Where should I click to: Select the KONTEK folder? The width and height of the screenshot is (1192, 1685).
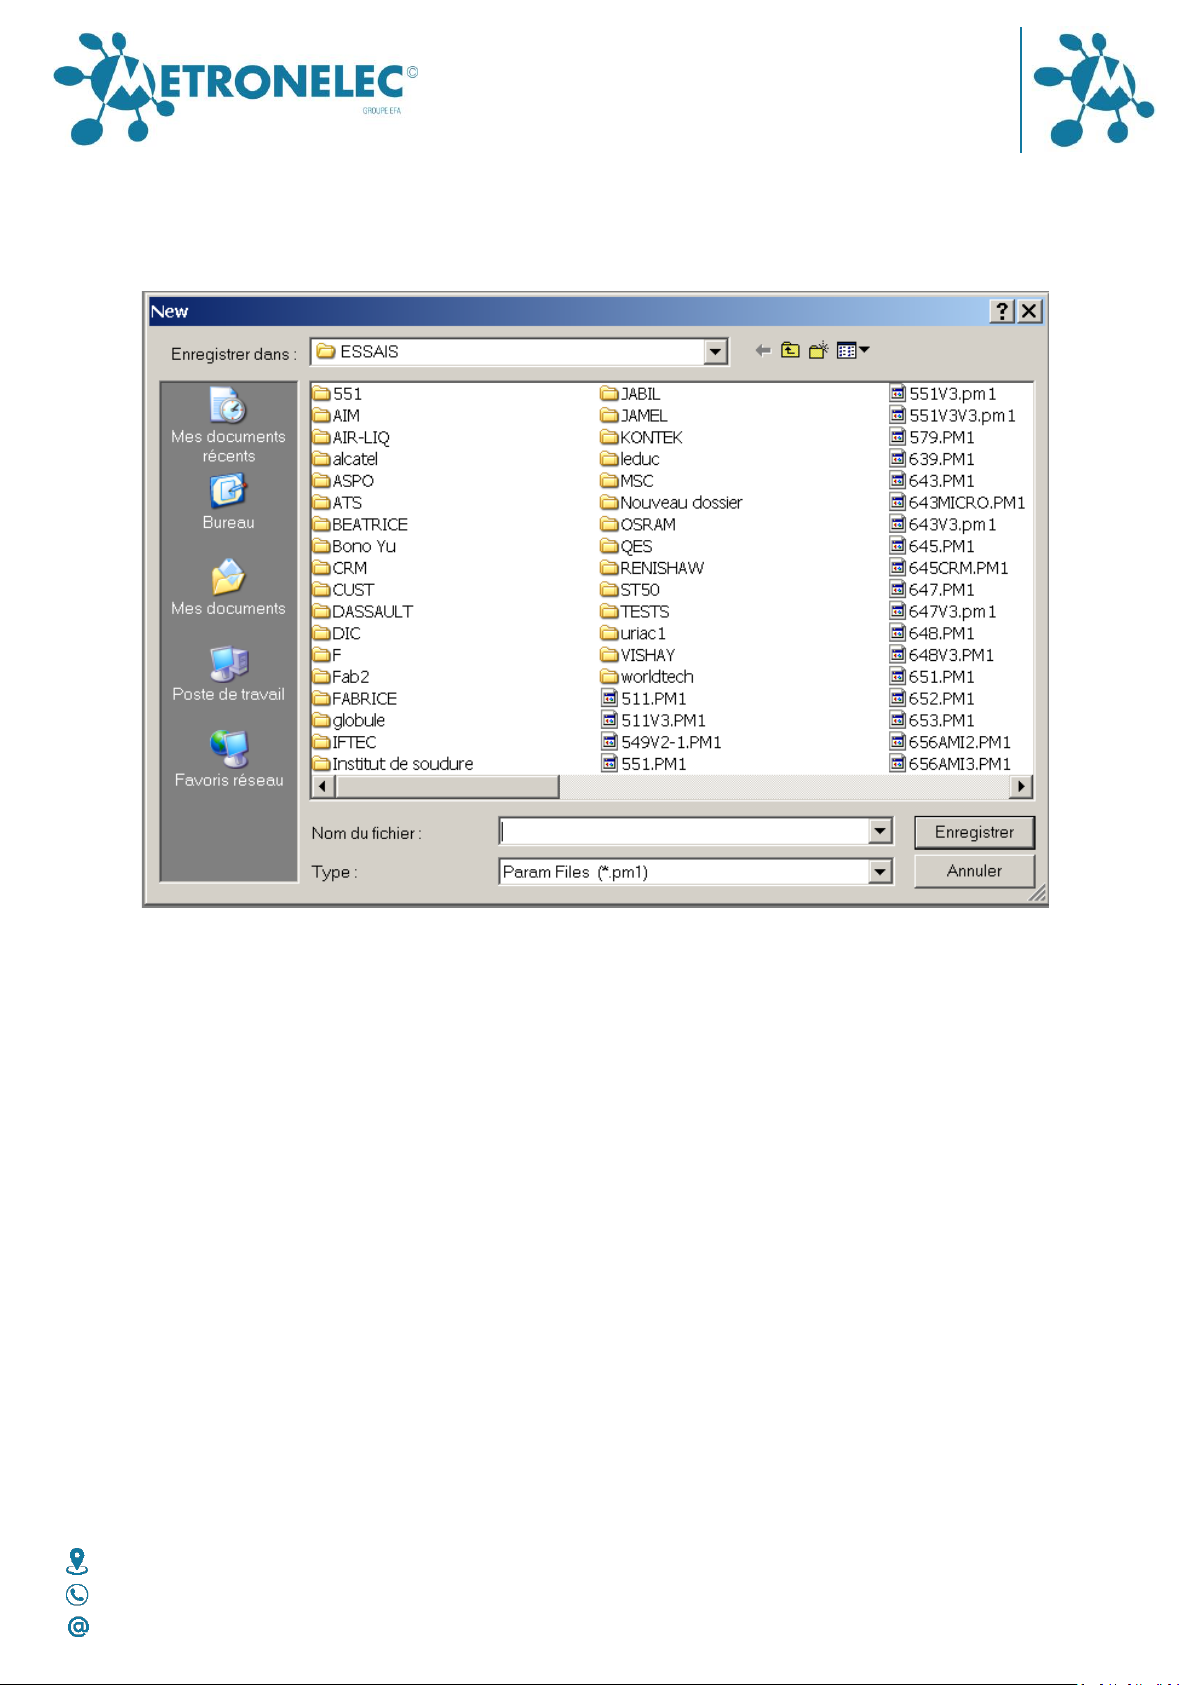(641, 438)
